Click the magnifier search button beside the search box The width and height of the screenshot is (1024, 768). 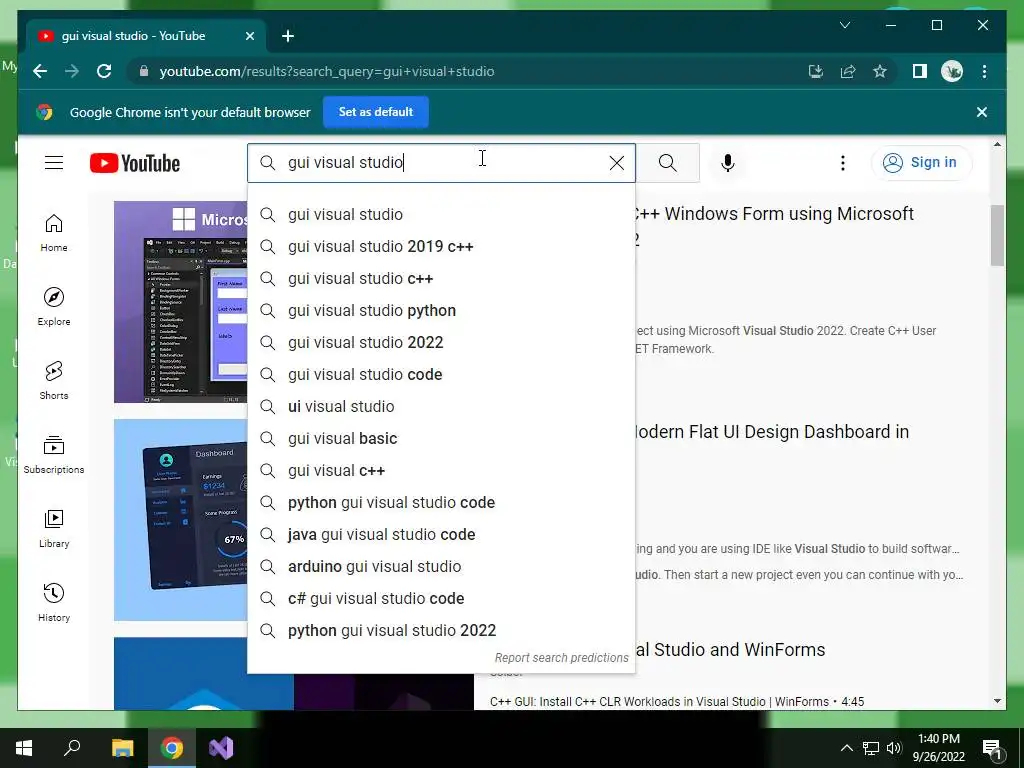point(667,163)
